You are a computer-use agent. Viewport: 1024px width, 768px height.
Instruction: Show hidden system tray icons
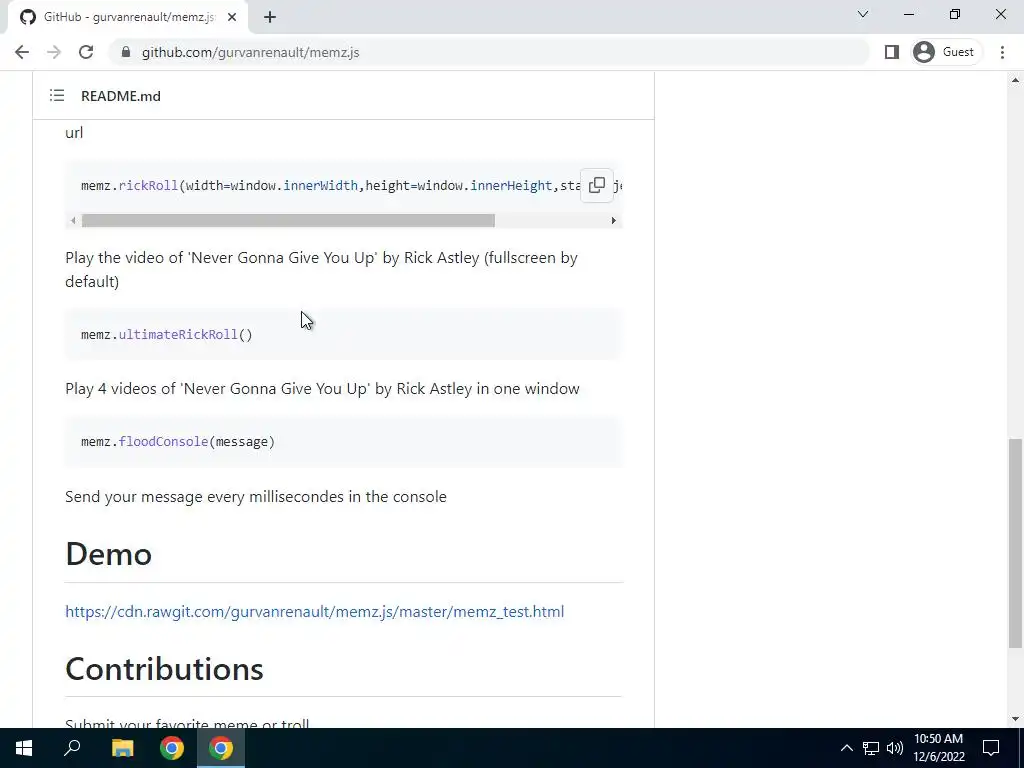click(846, 748)
